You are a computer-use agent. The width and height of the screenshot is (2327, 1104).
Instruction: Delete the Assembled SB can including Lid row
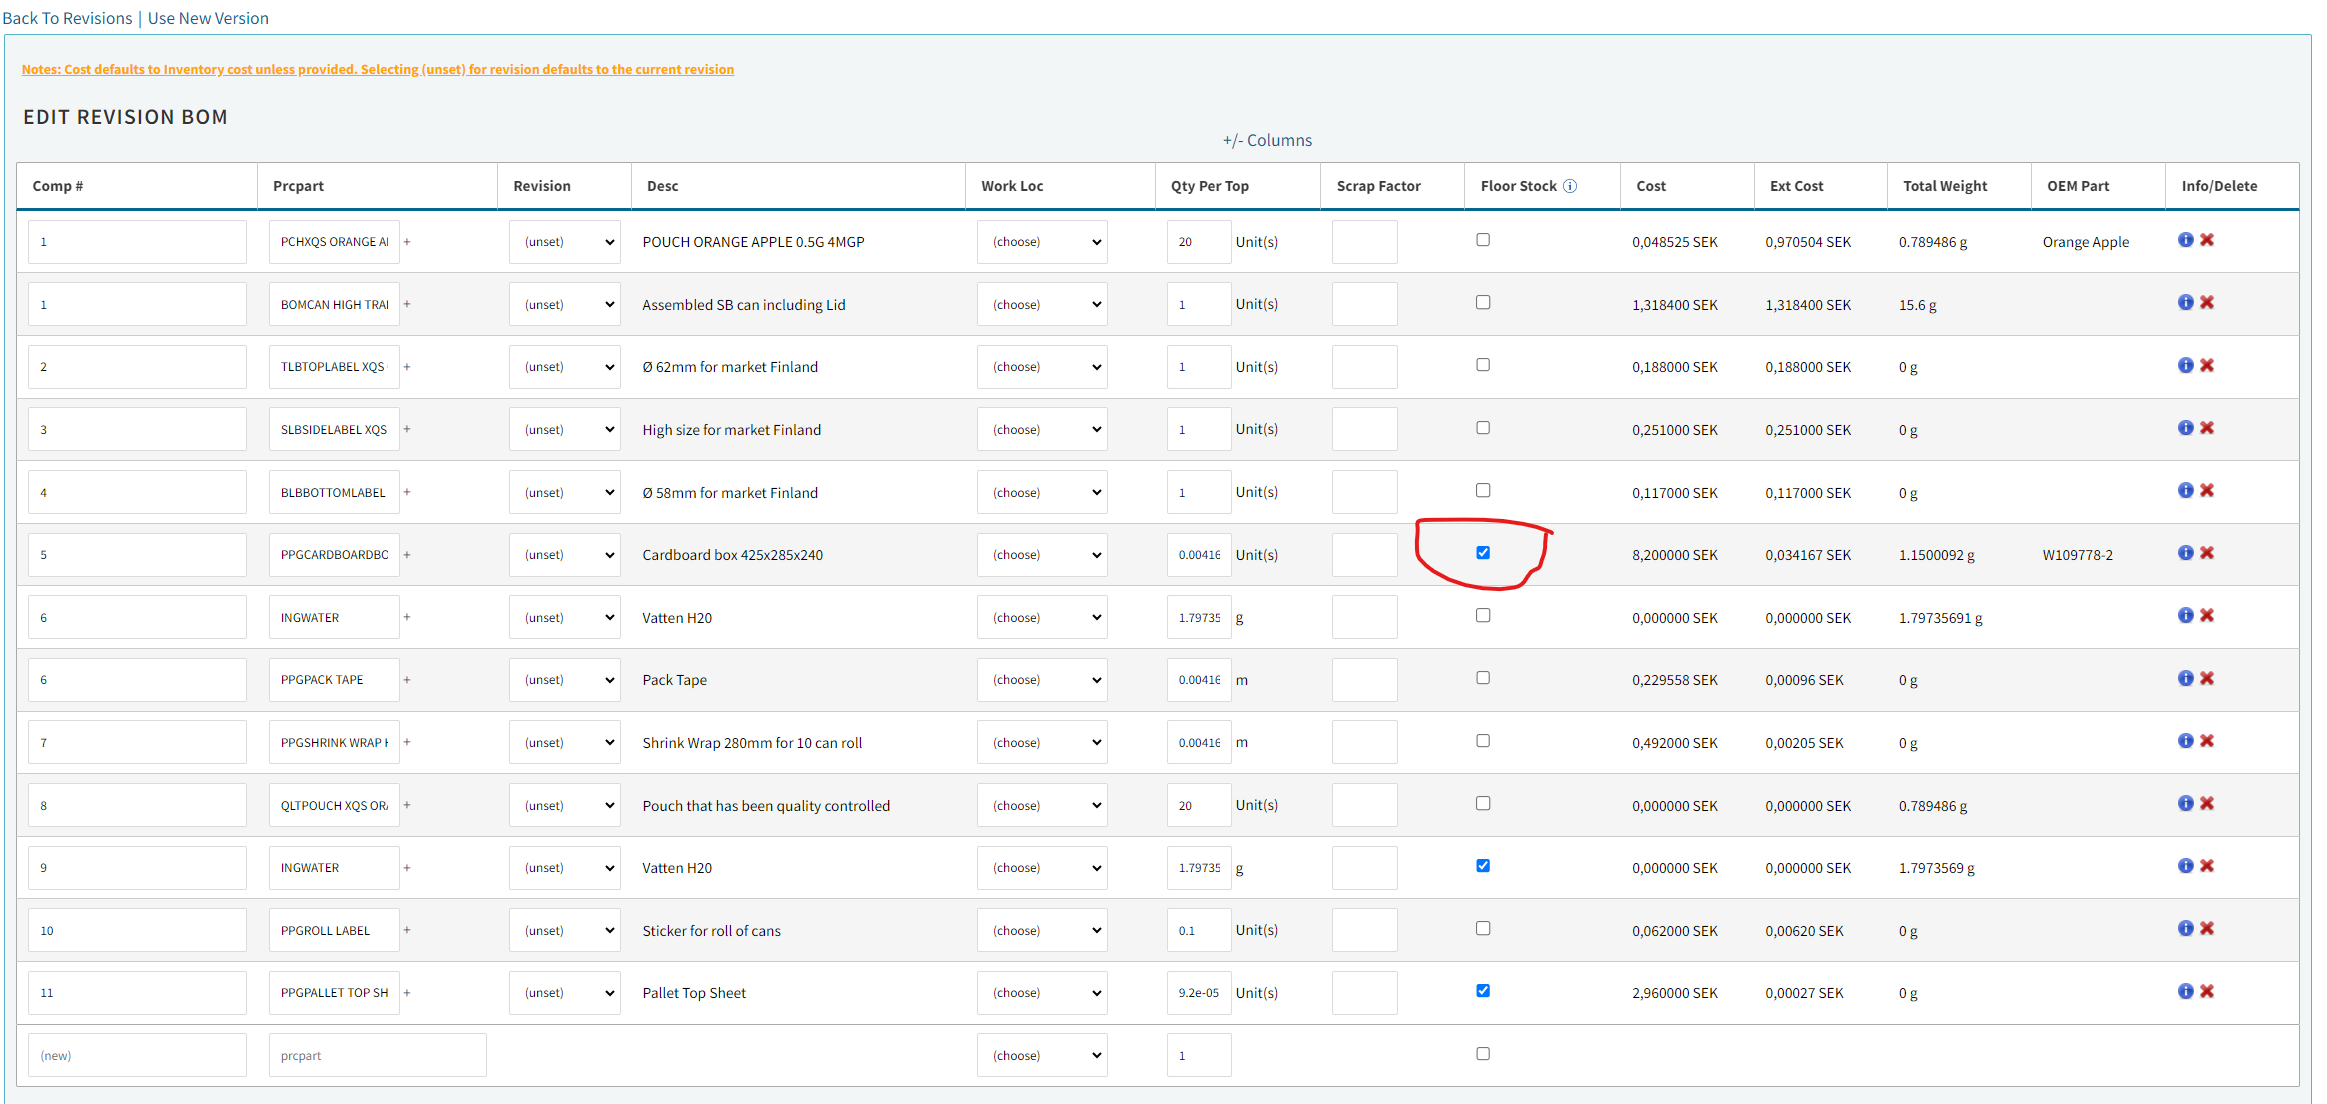coord(2207,302)
